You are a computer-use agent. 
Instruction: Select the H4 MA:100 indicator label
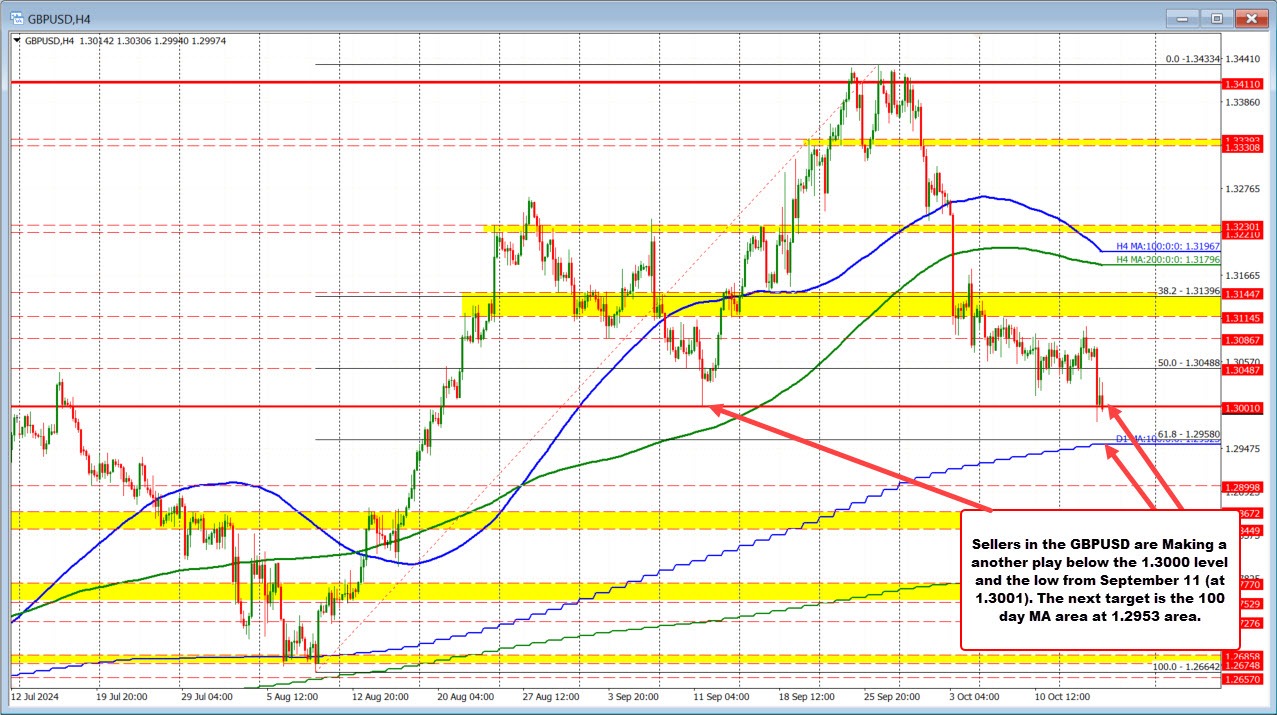(1167, 245)
